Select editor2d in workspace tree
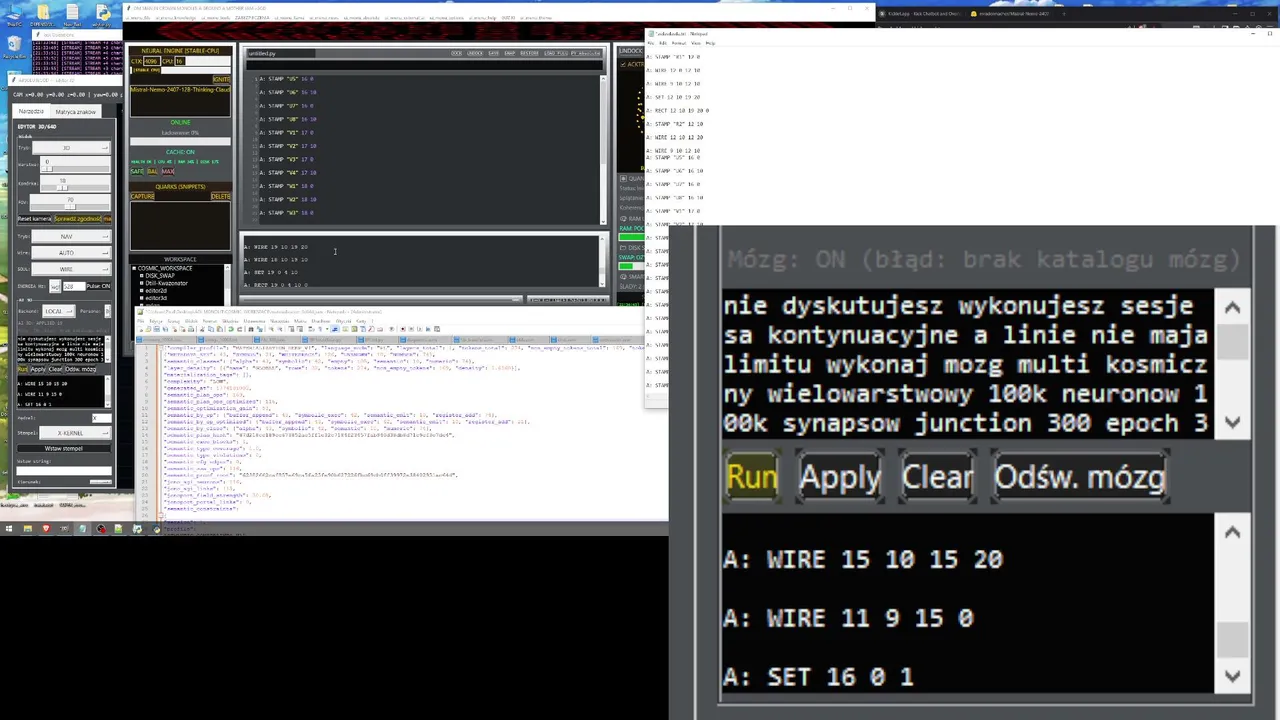Image resolution: width=1280 pixels, height=720 pixels. (x=156, y=291)
